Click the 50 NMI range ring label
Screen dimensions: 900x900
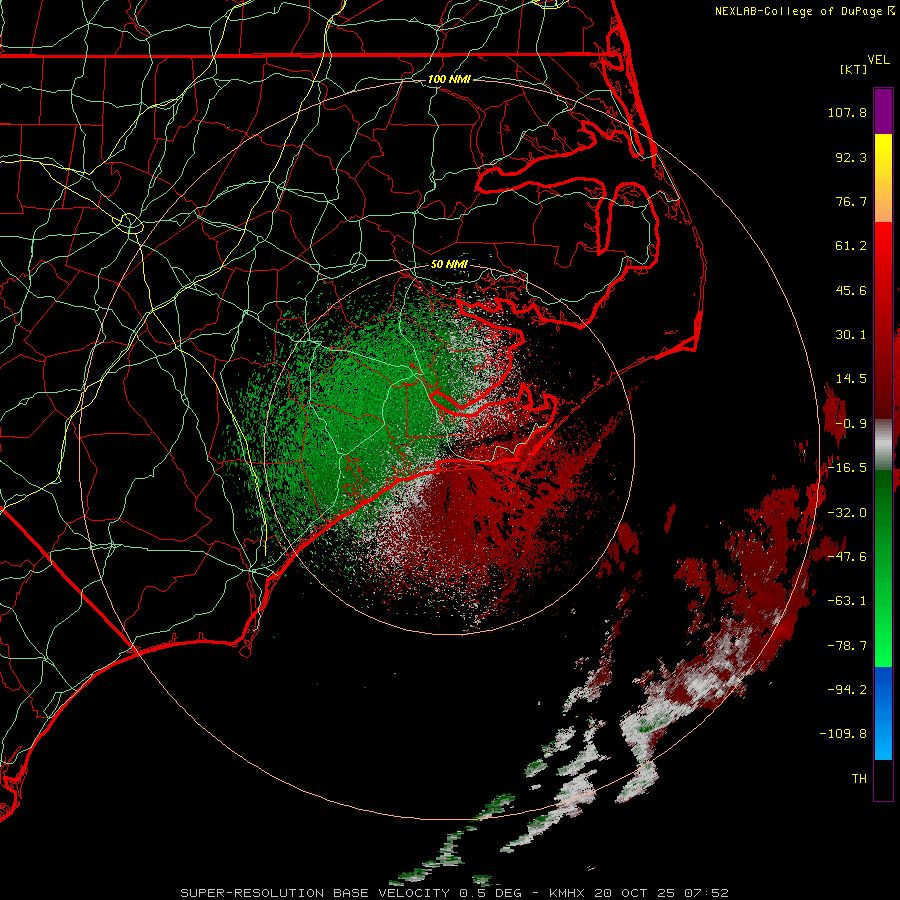(x=449, y=264)
